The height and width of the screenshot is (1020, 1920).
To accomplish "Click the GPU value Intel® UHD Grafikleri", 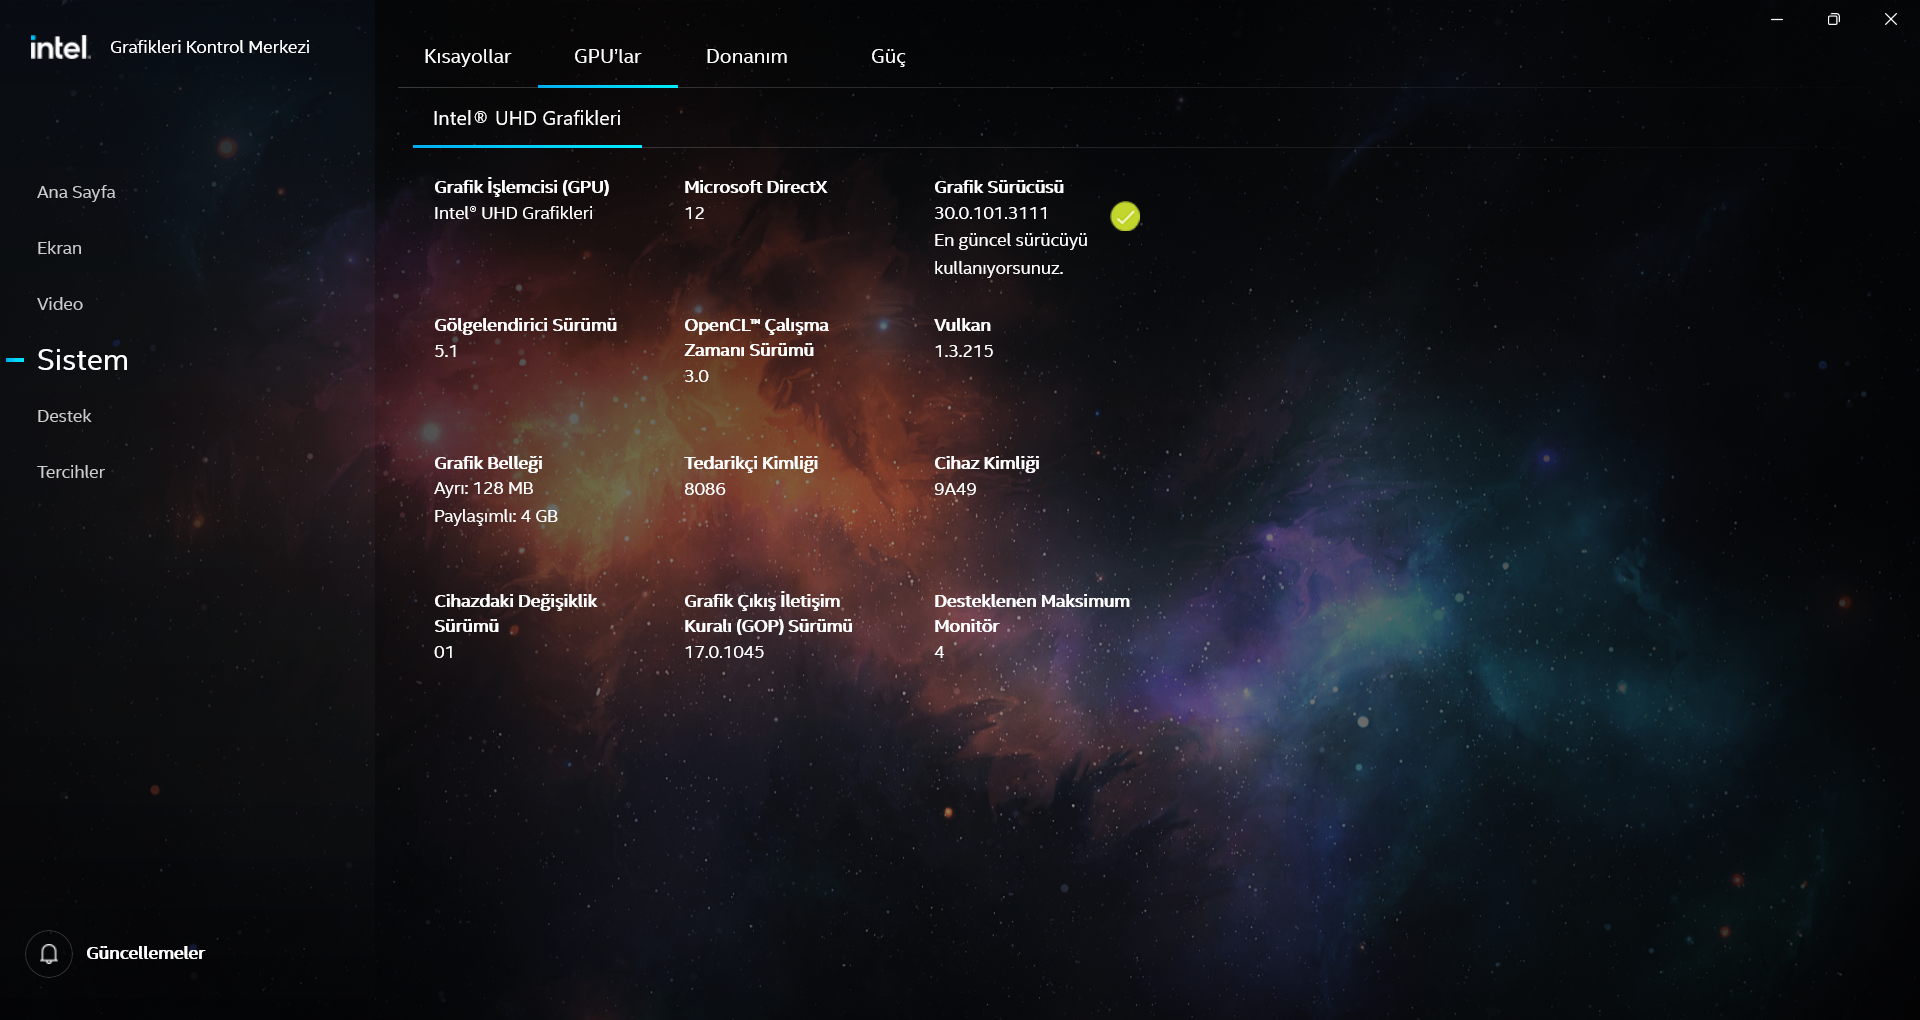I will tap(513, 213).
